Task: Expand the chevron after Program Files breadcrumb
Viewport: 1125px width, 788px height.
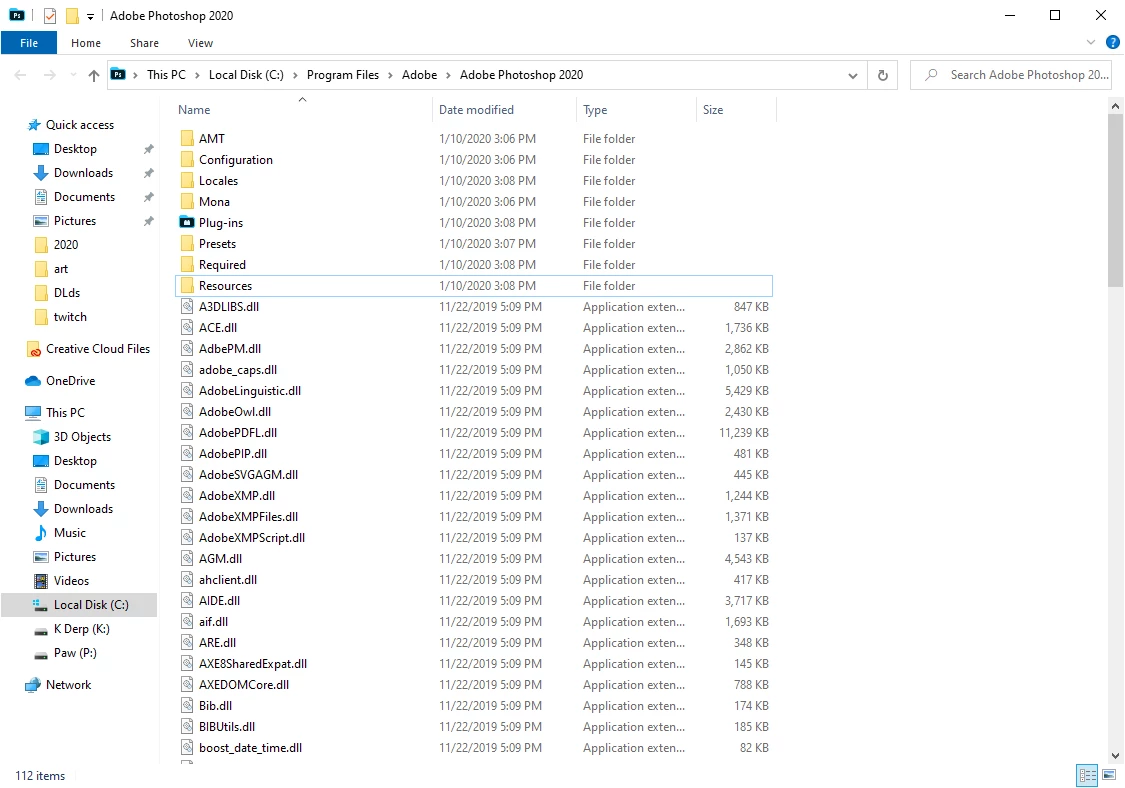Action: [x=390, y=75]
